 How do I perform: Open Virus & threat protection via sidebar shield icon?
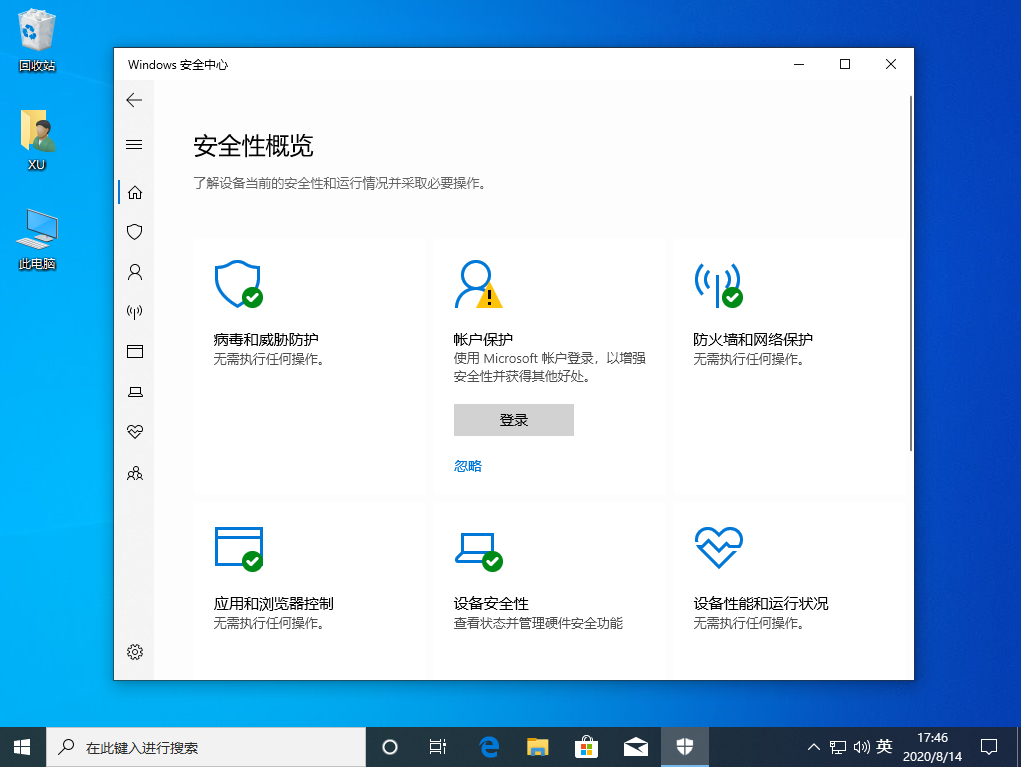tap(134, 231)
